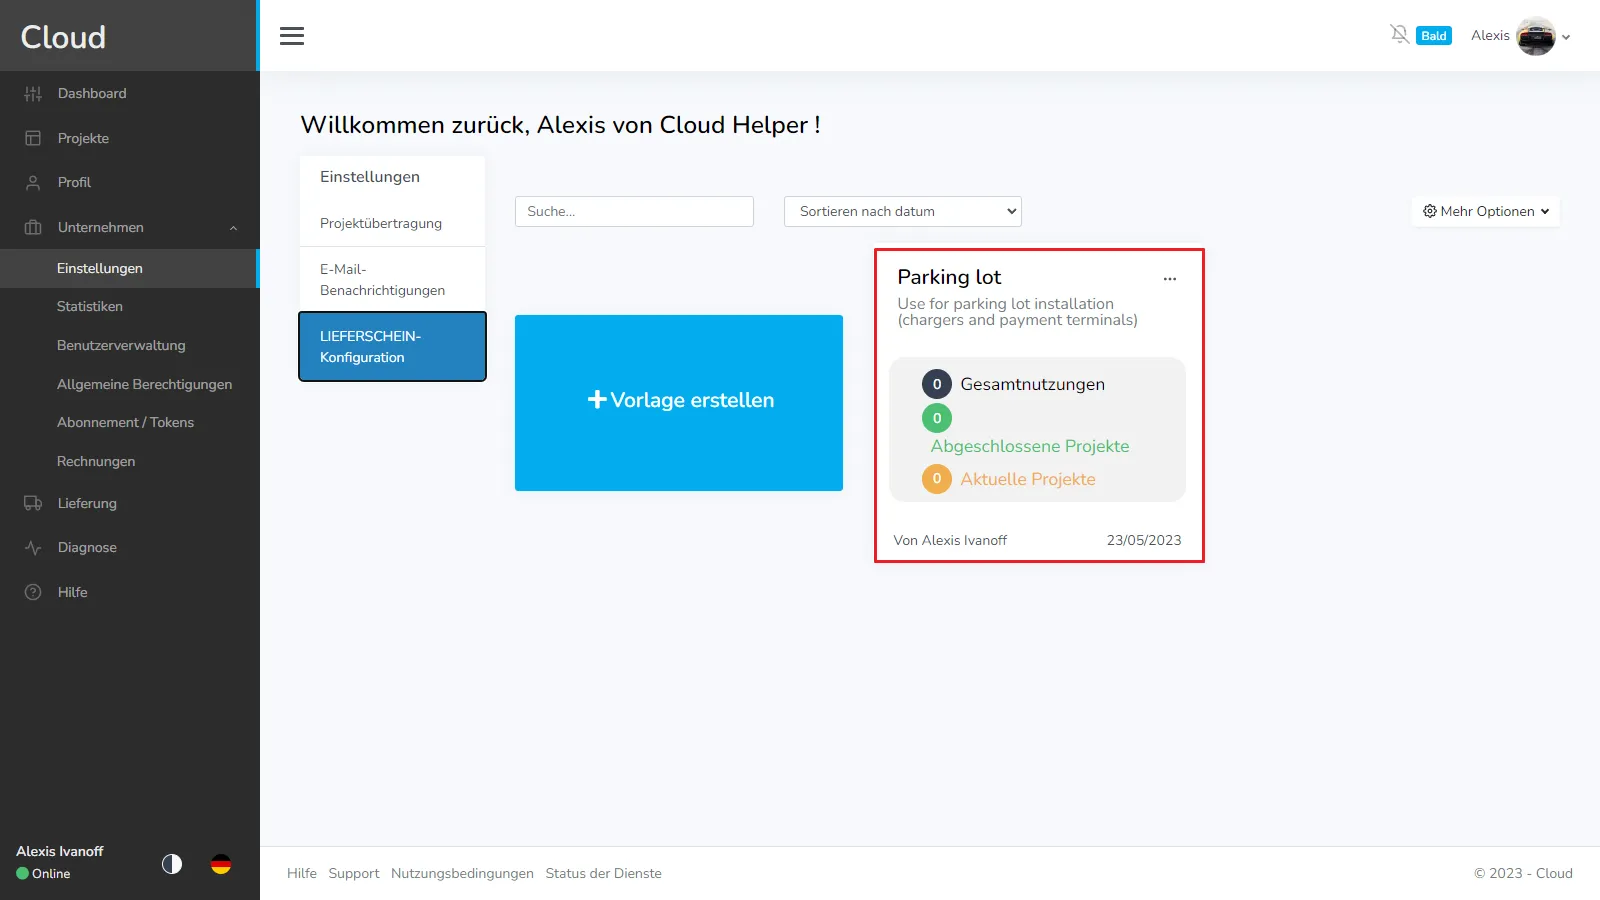Click the Dashboard sliders icon in sidebar
Screen dimensions: 1600x900
[33, 94]
